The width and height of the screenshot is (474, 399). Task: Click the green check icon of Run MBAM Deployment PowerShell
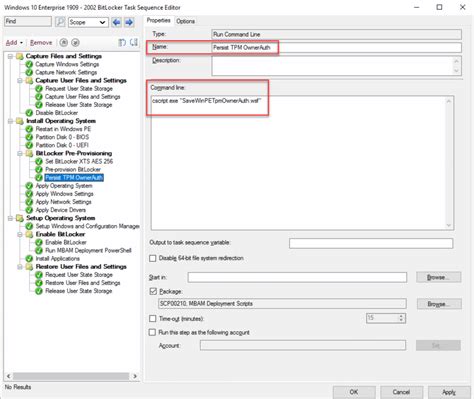click(x=39, y=250)
